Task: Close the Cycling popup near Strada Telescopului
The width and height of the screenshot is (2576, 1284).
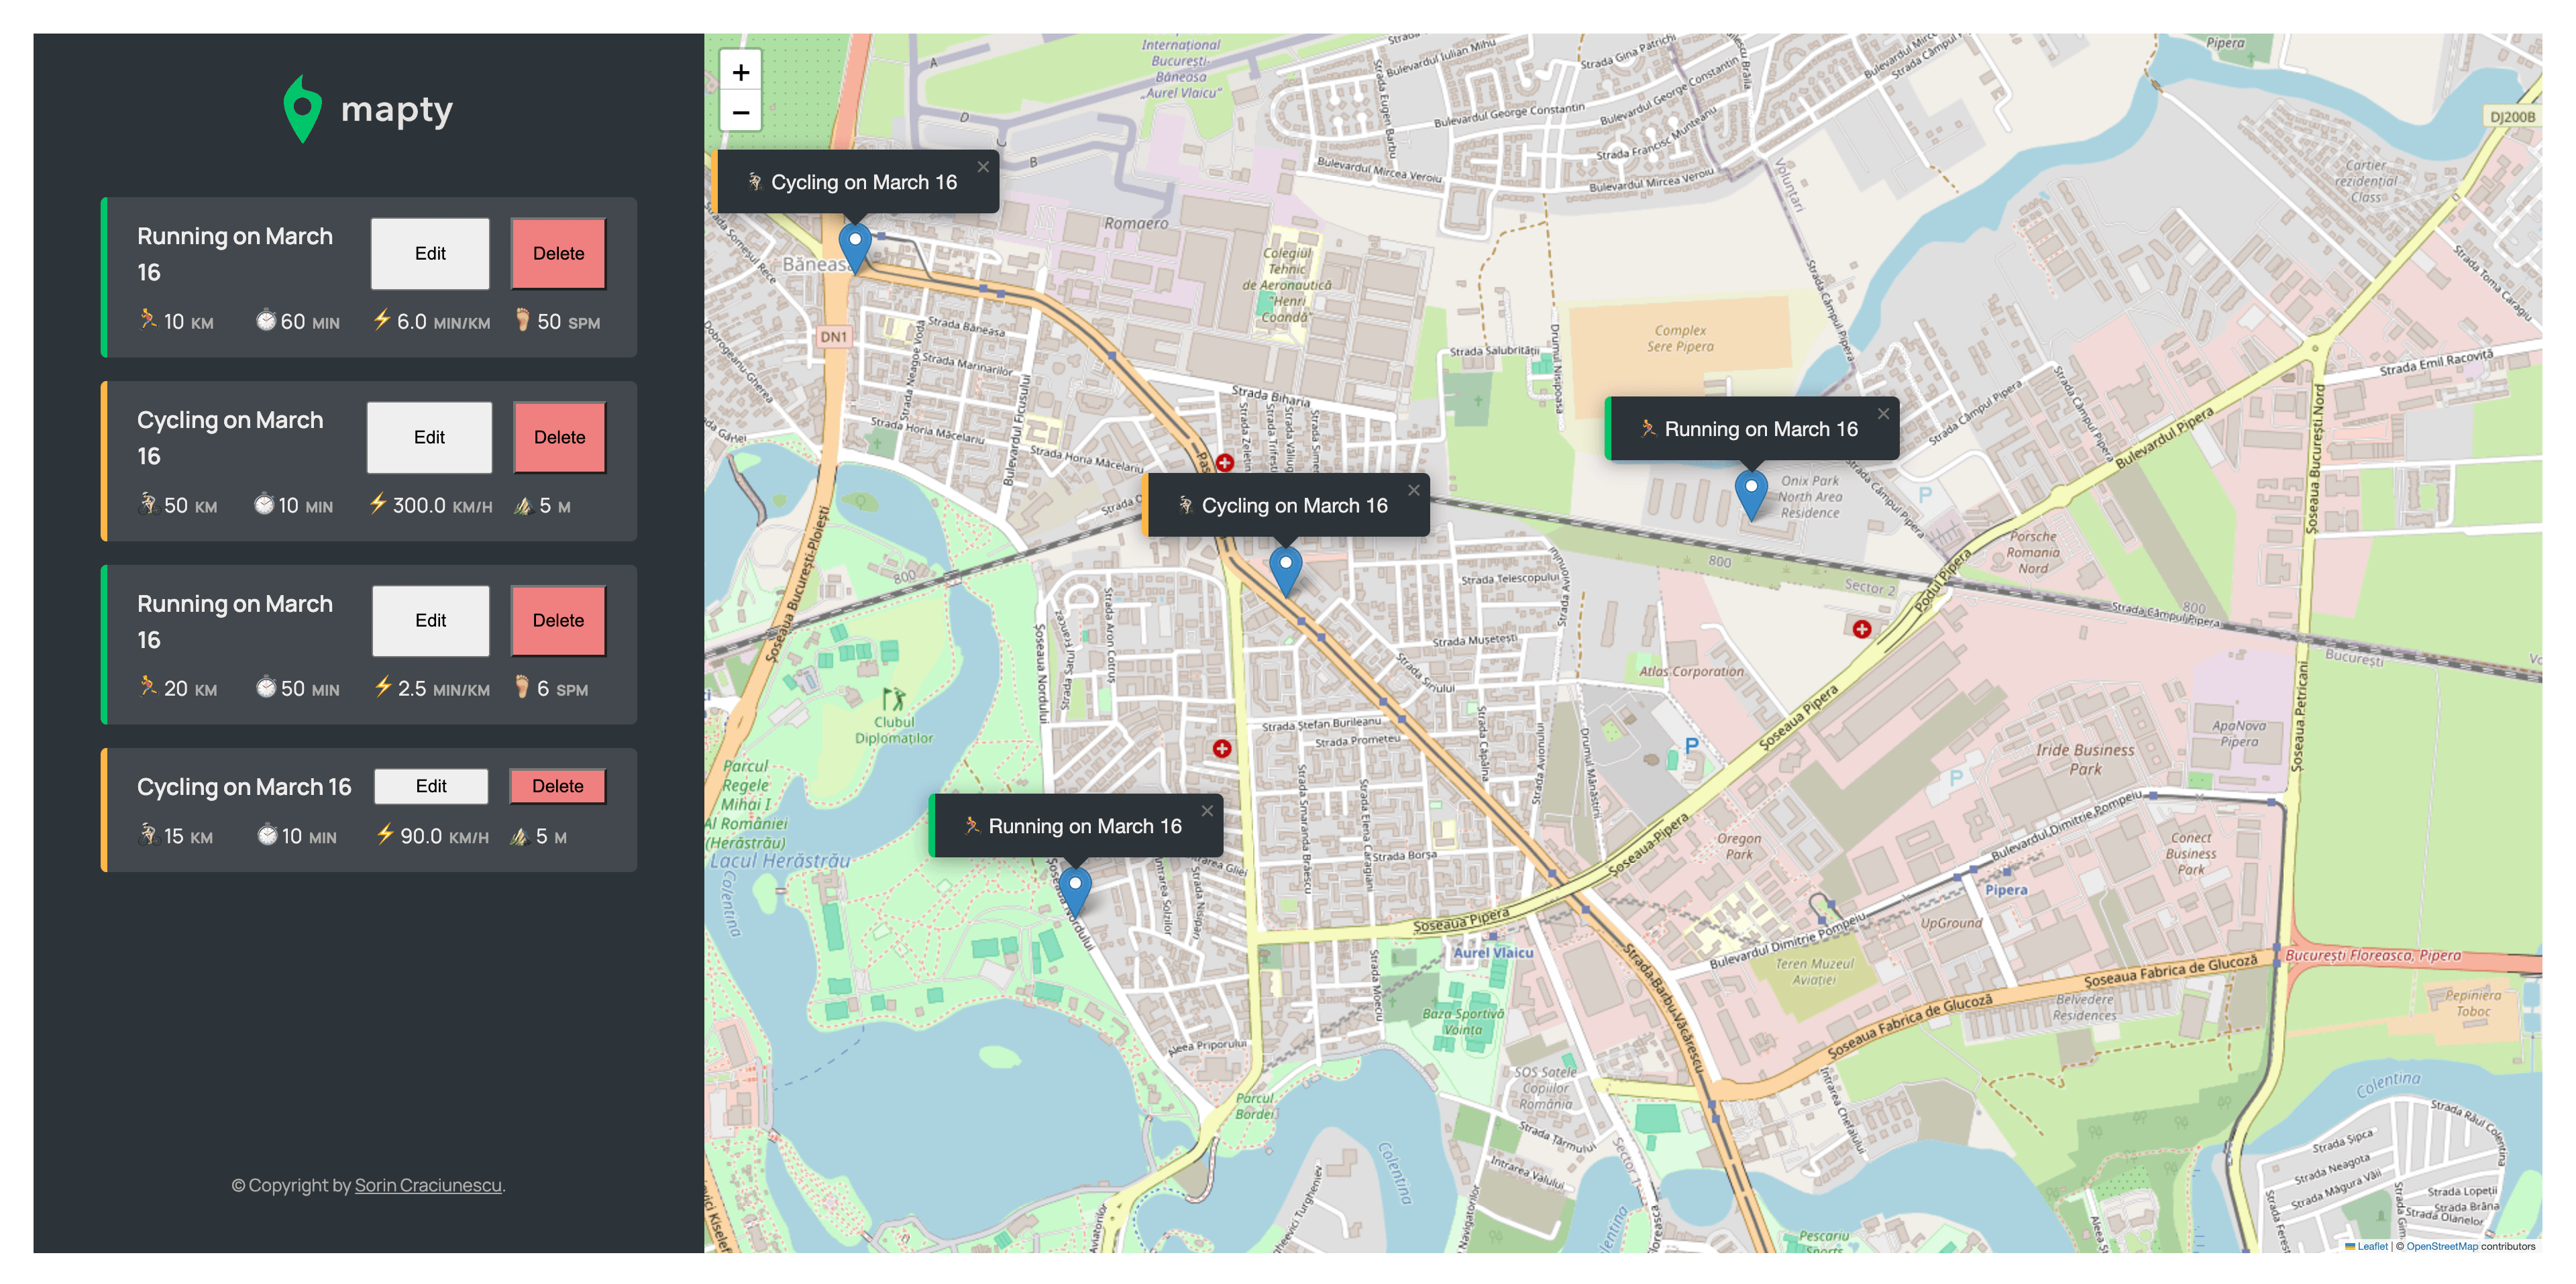Action: pos(1414,490)
